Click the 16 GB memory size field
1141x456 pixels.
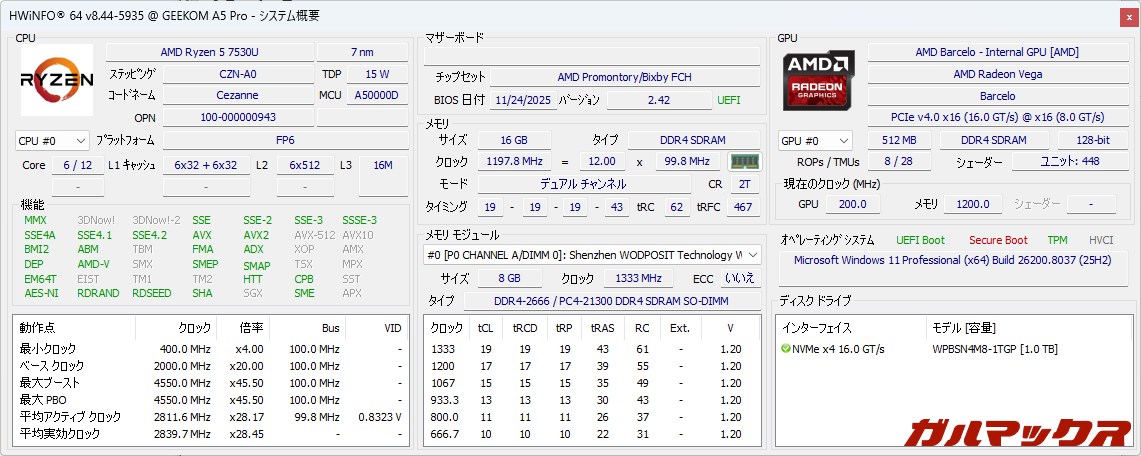514,140
